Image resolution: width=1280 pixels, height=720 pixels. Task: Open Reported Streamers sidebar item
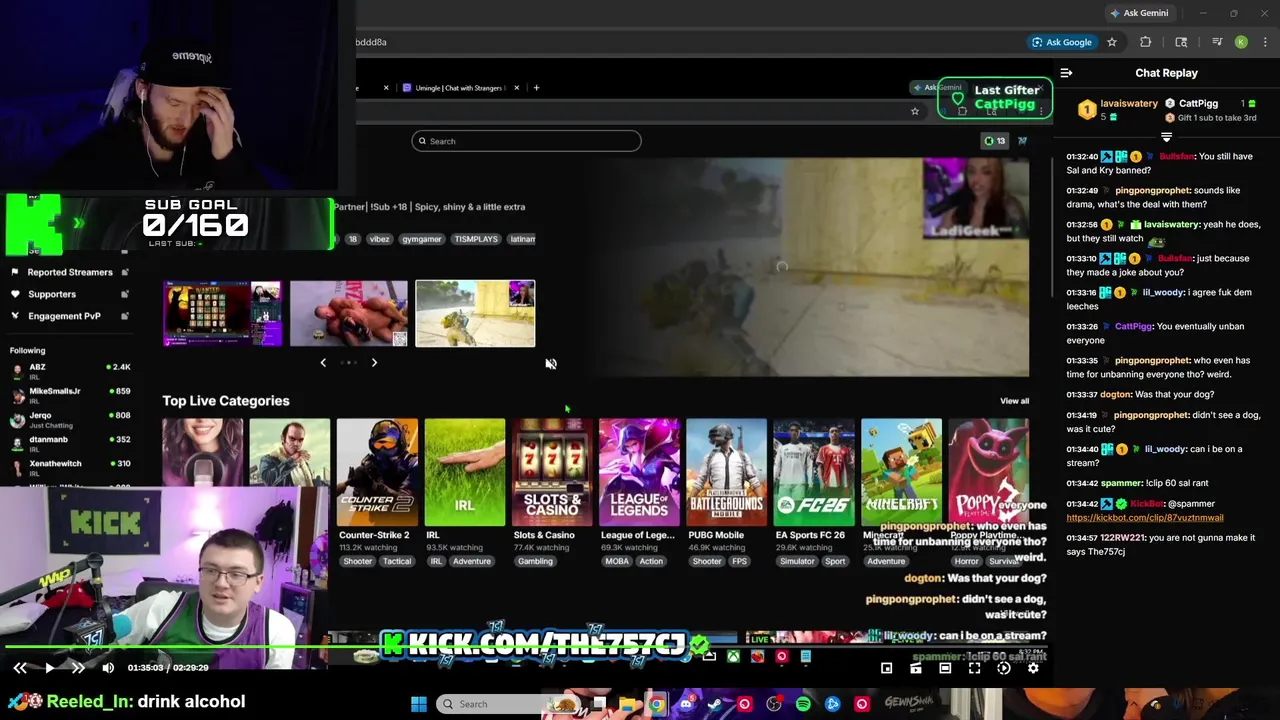[x=69, y=272]
